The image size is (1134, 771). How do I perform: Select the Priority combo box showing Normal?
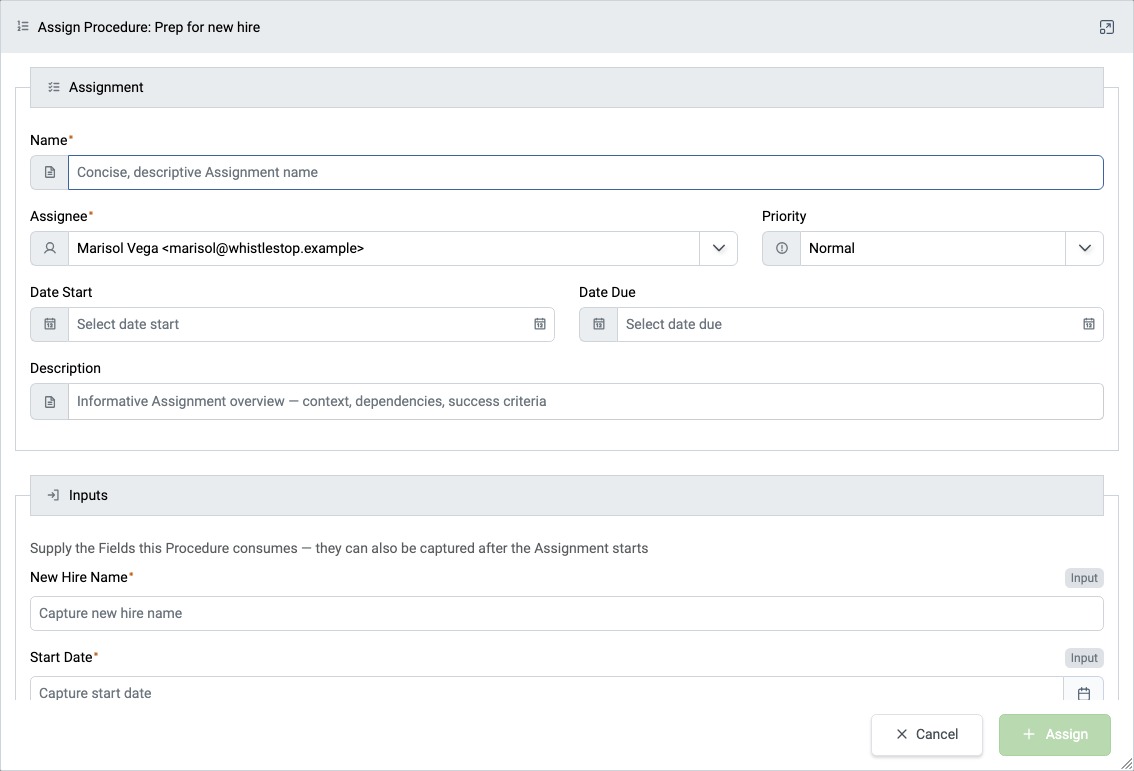point(933,248)
